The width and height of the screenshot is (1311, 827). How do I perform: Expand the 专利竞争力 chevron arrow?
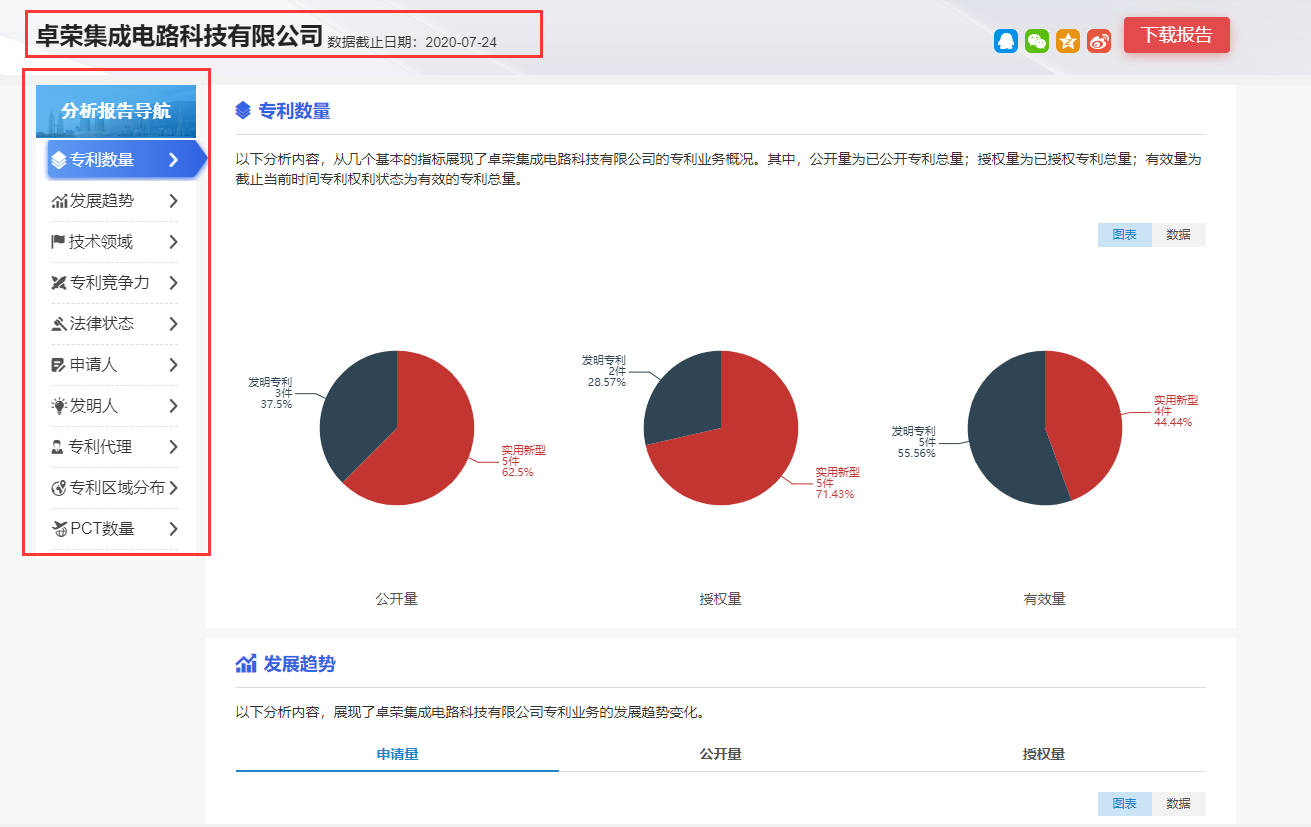pos(173,283)
